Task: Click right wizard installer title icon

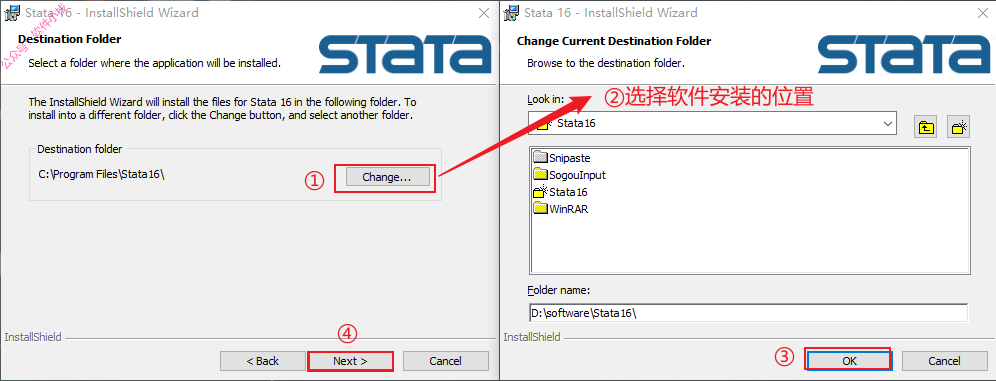Action: [511, 13]
